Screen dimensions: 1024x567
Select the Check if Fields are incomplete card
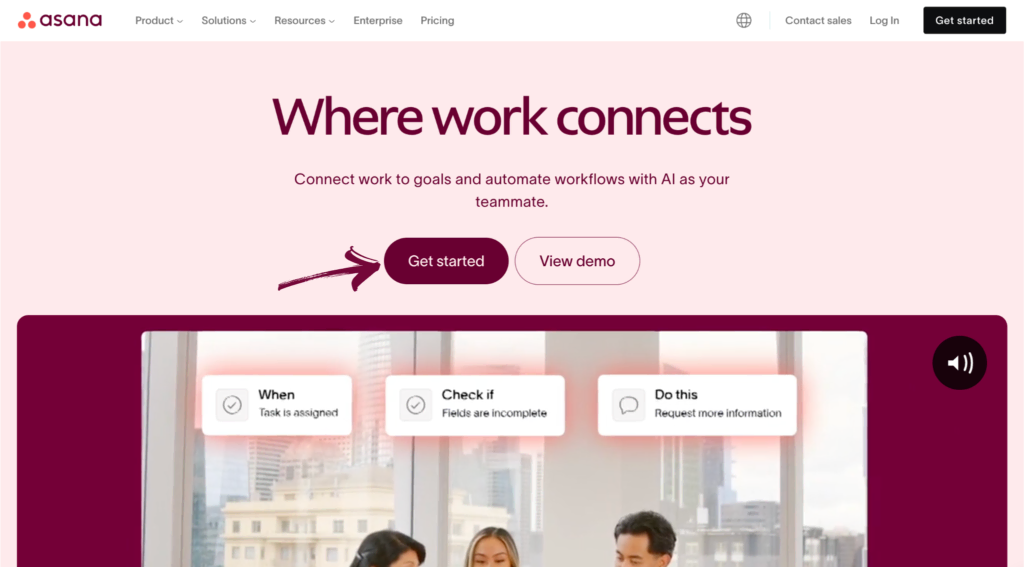(x=475, y=405)
